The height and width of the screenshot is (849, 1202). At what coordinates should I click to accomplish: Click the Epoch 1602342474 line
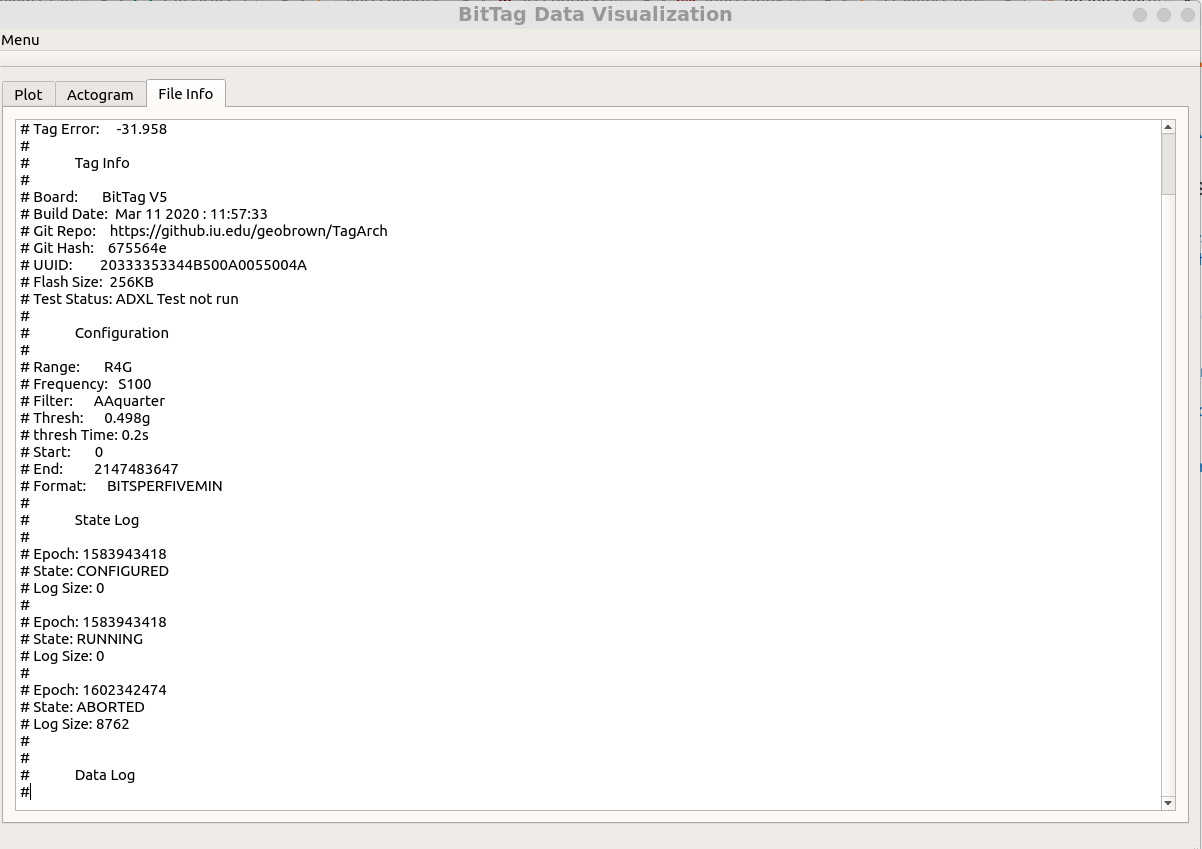coord(93,690)
